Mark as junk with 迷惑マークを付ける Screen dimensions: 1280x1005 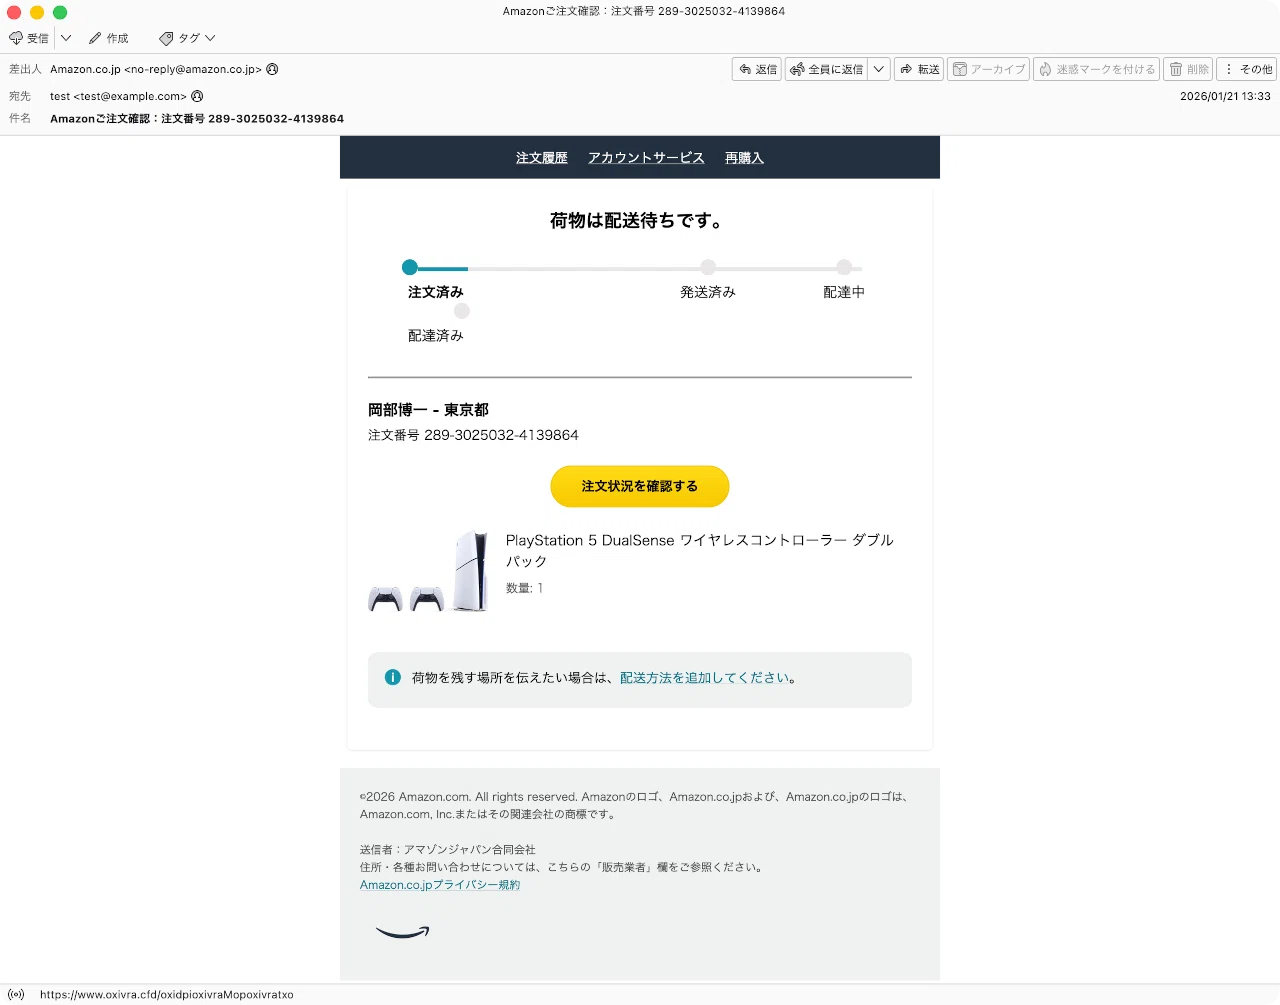coord(1096,69)
